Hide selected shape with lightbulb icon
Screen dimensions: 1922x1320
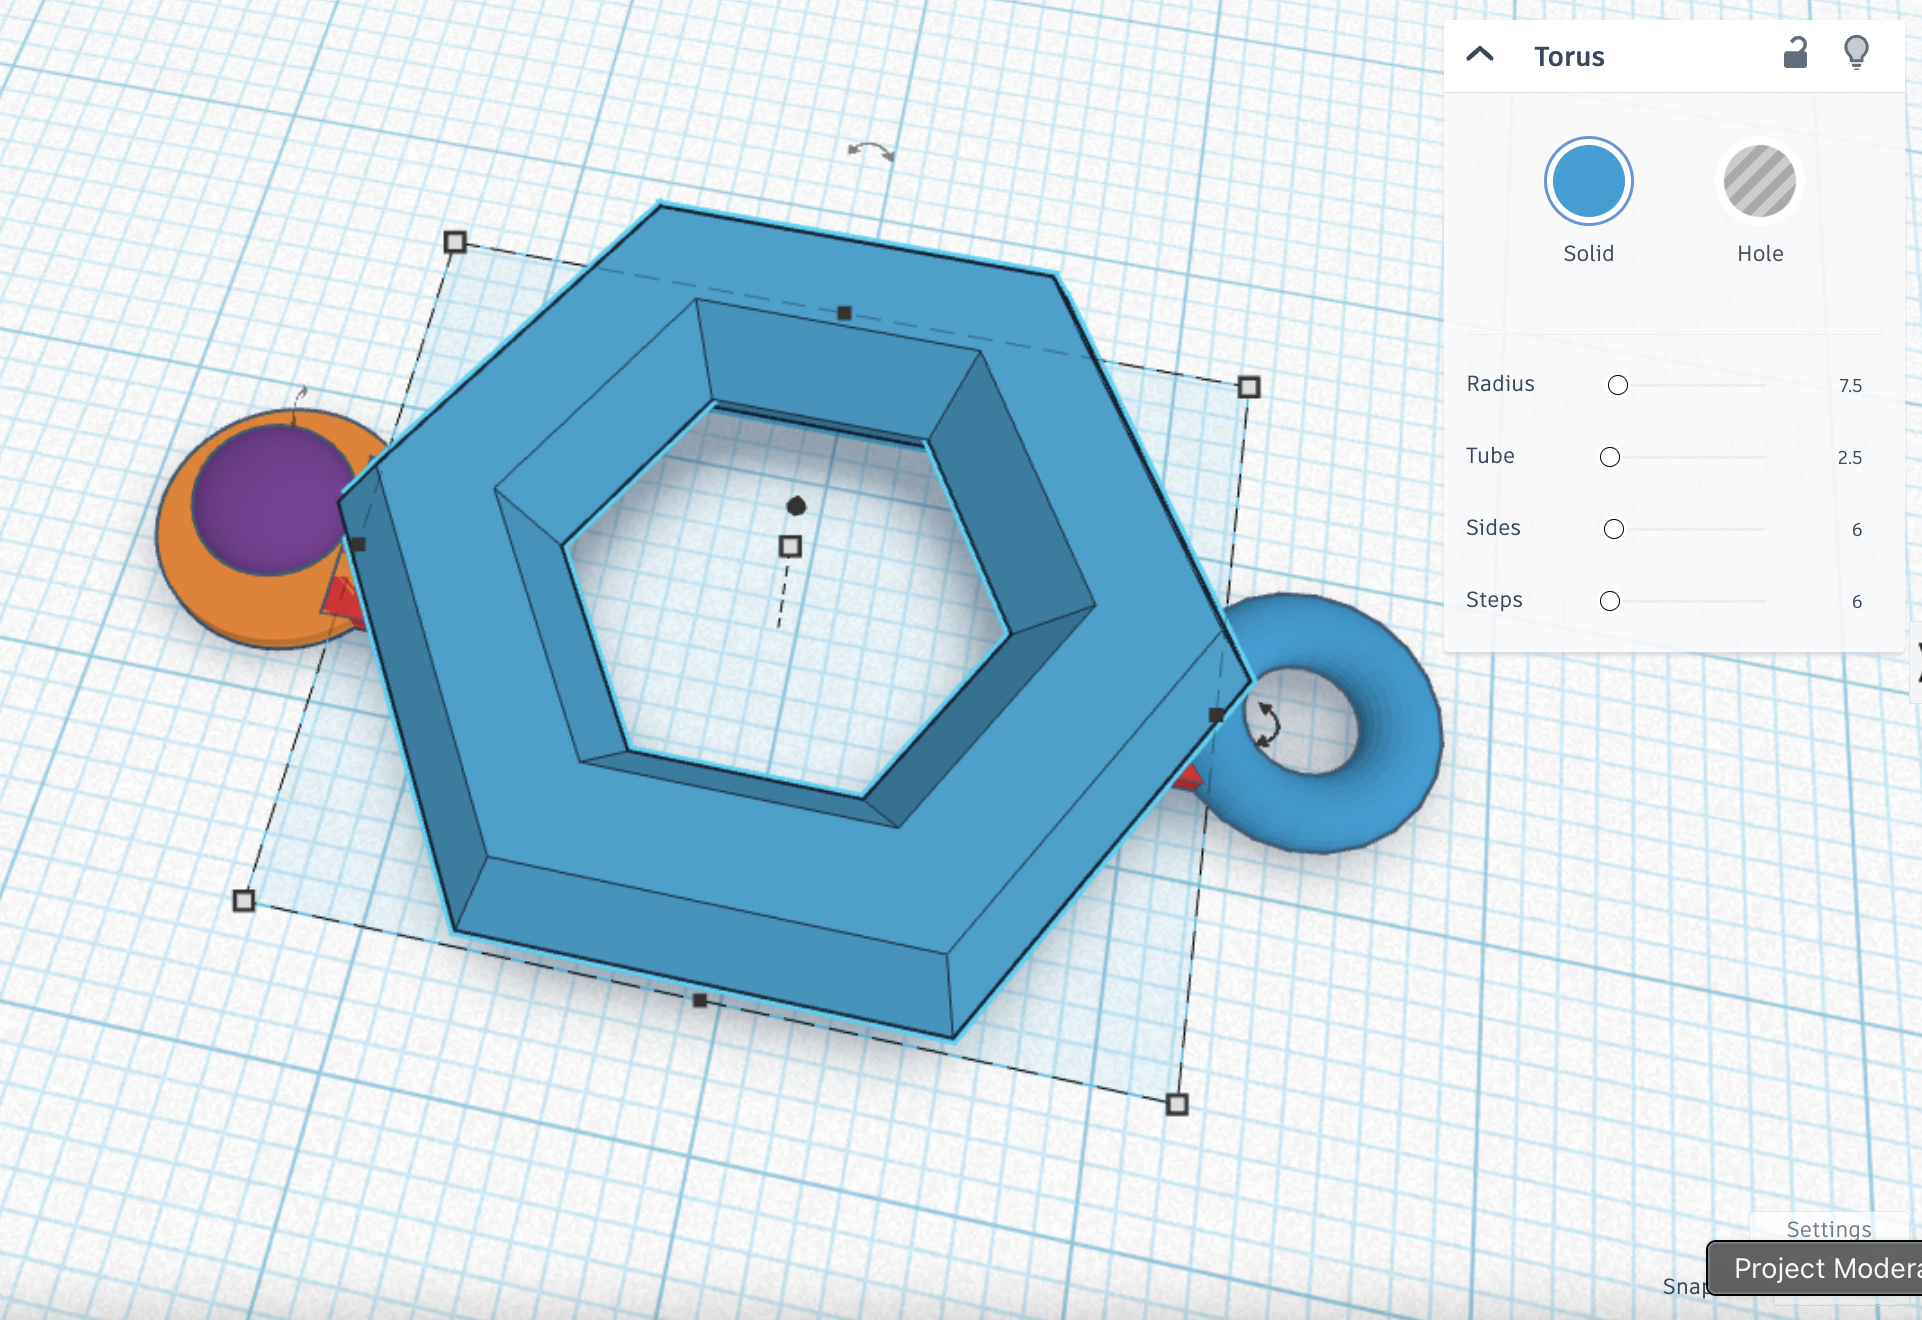(x=1856, y=53)
